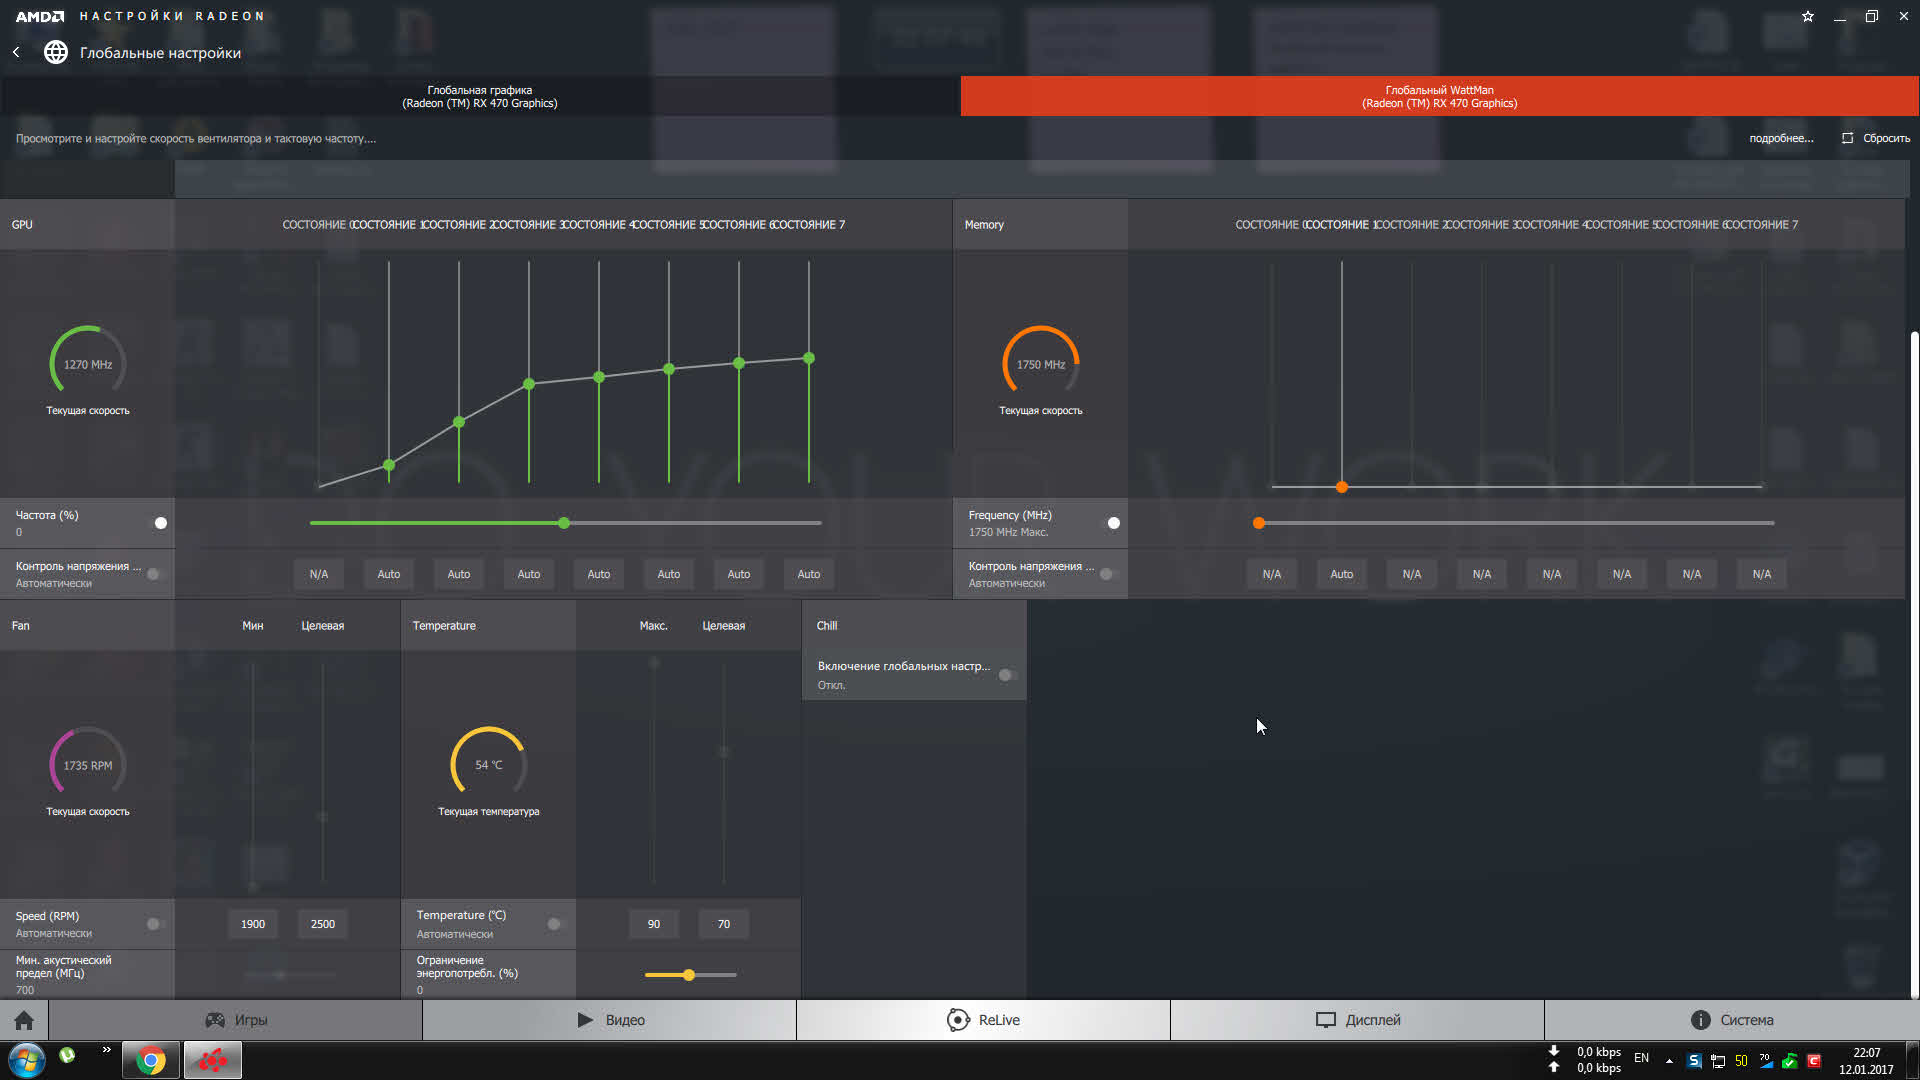Click the подробнее... link

tap(1781, 138)
